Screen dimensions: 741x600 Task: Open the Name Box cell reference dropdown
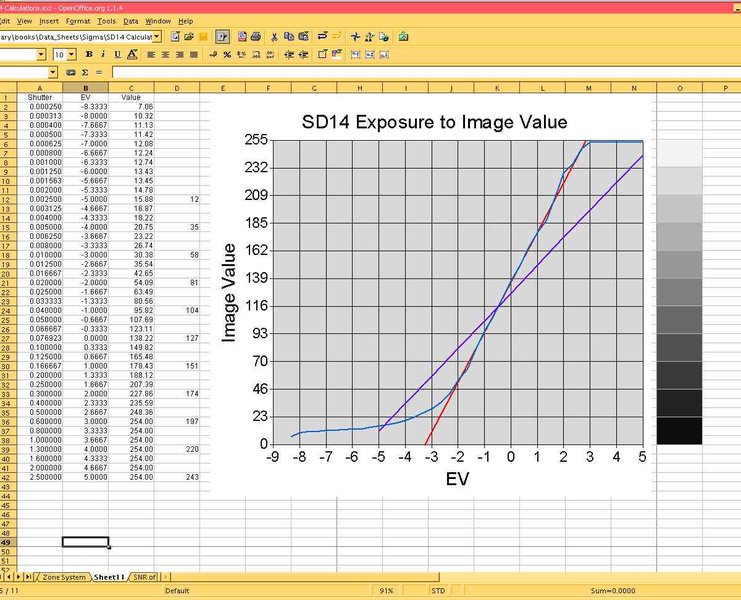(x=53, y=73)
